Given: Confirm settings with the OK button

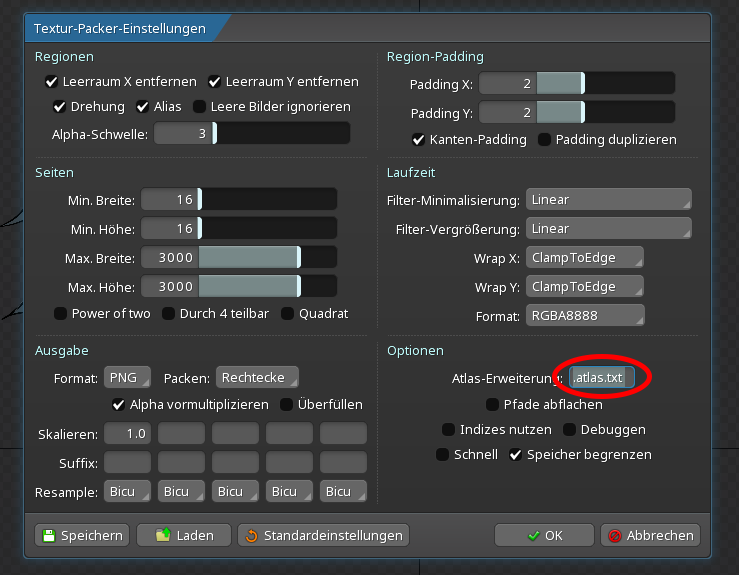Looking at the screenshot, I should coord(544,535).
